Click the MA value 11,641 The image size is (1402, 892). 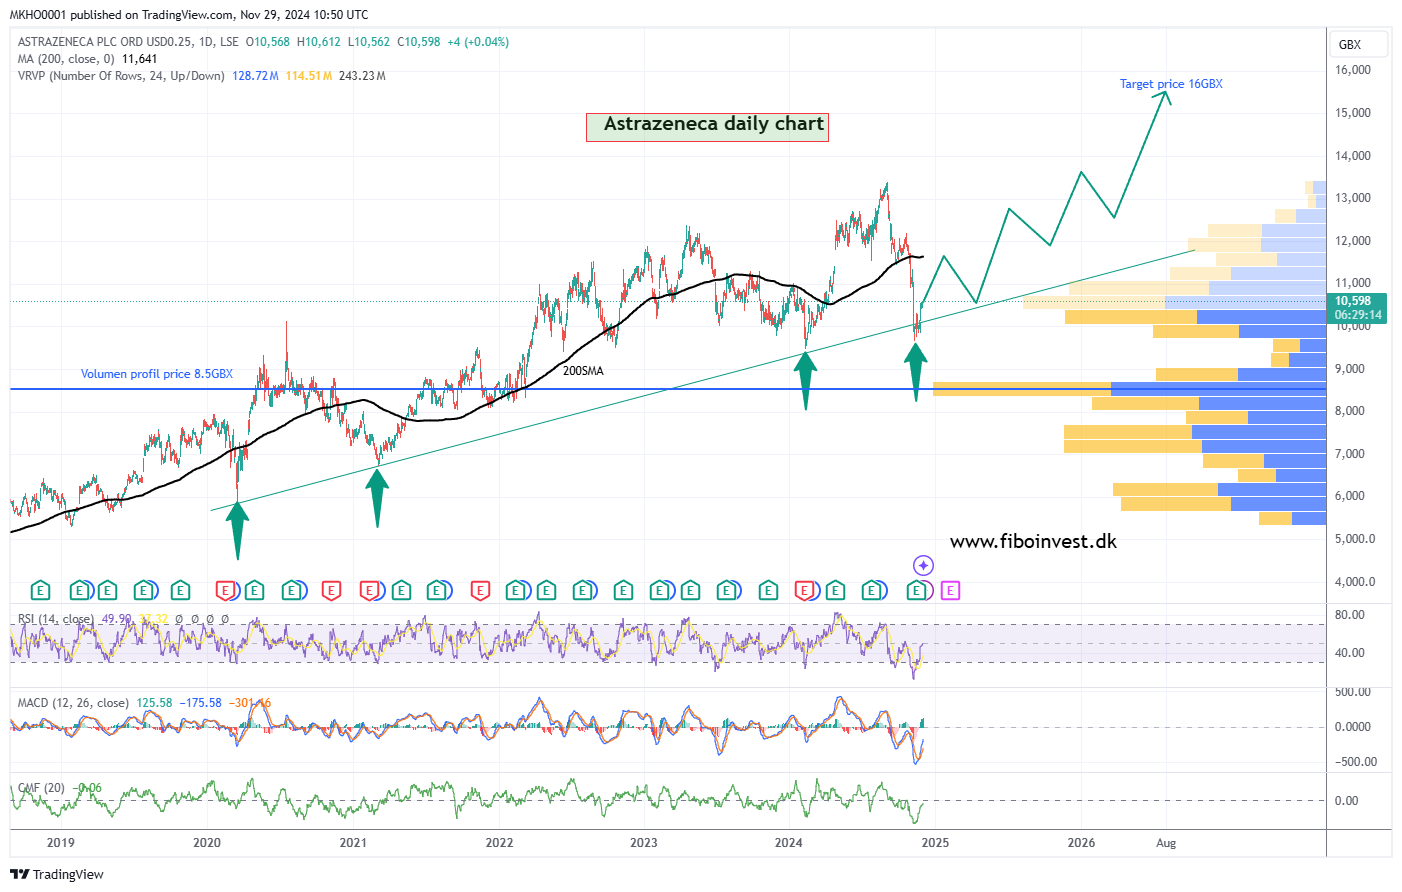coord(140,59)
